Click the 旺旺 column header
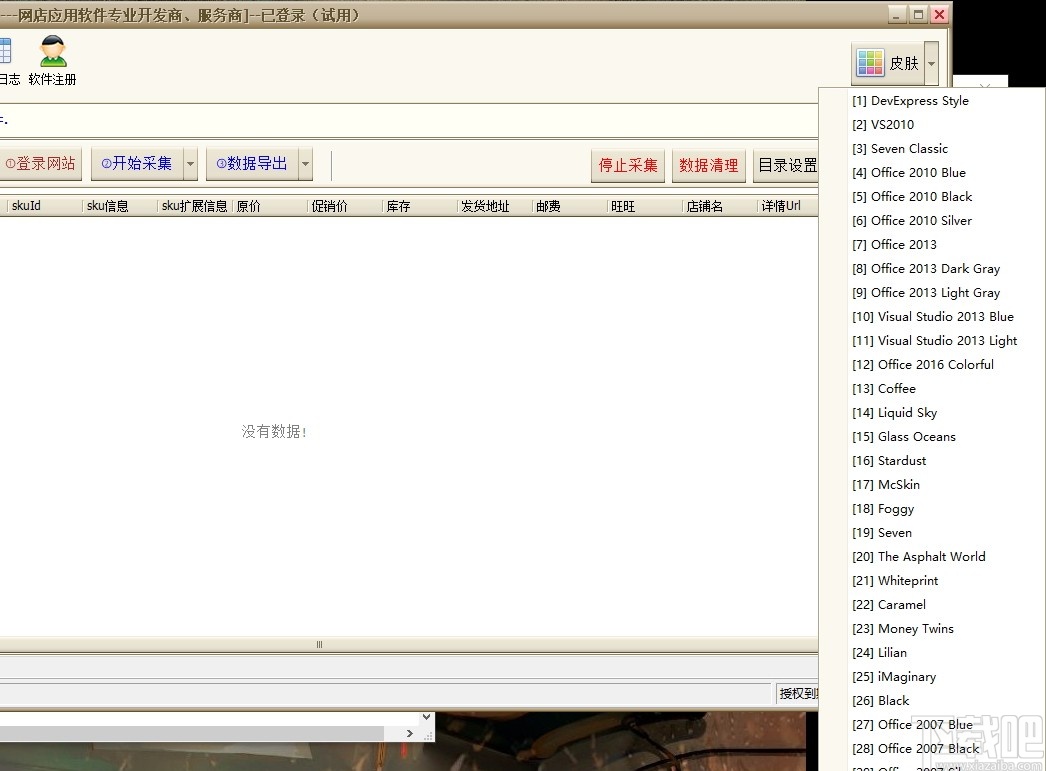 [644, 206]
